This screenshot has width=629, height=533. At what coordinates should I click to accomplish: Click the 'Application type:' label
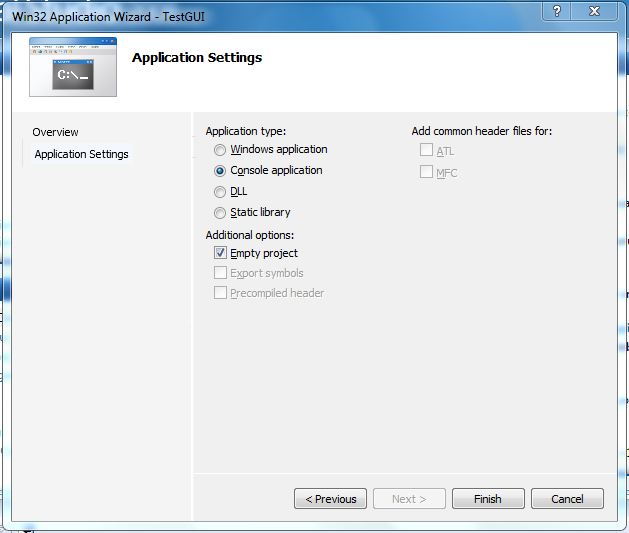pos(246,131)
